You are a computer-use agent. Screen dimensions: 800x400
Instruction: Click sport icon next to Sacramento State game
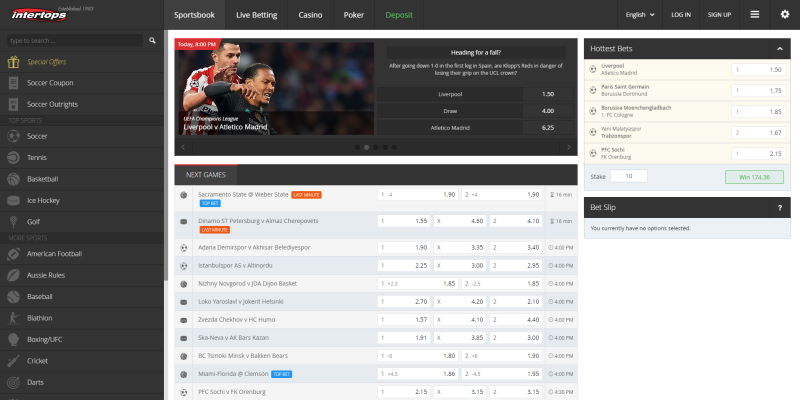[184, 195]
